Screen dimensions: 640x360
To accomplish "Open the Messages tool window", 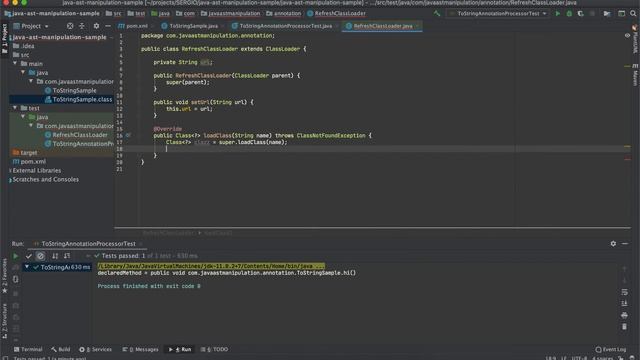I will (140, 349).
